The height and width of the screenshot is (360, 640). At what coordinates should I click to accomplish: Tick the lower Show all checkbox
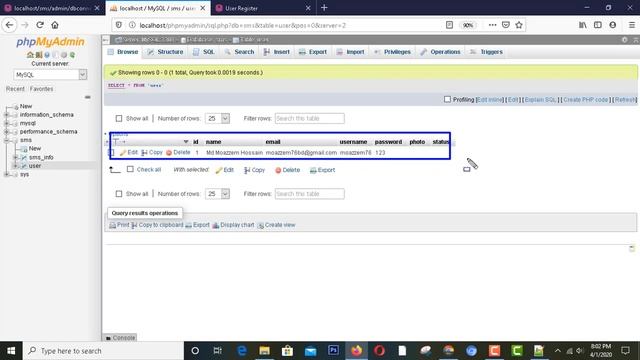119,194
